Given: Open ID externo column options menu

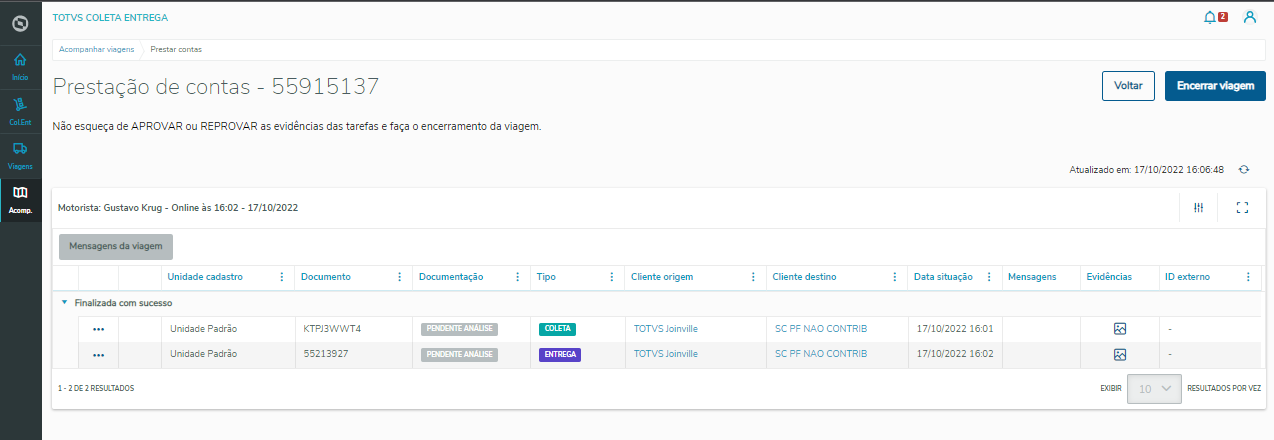Looking at the screenshot, I should coord(1248,277).
